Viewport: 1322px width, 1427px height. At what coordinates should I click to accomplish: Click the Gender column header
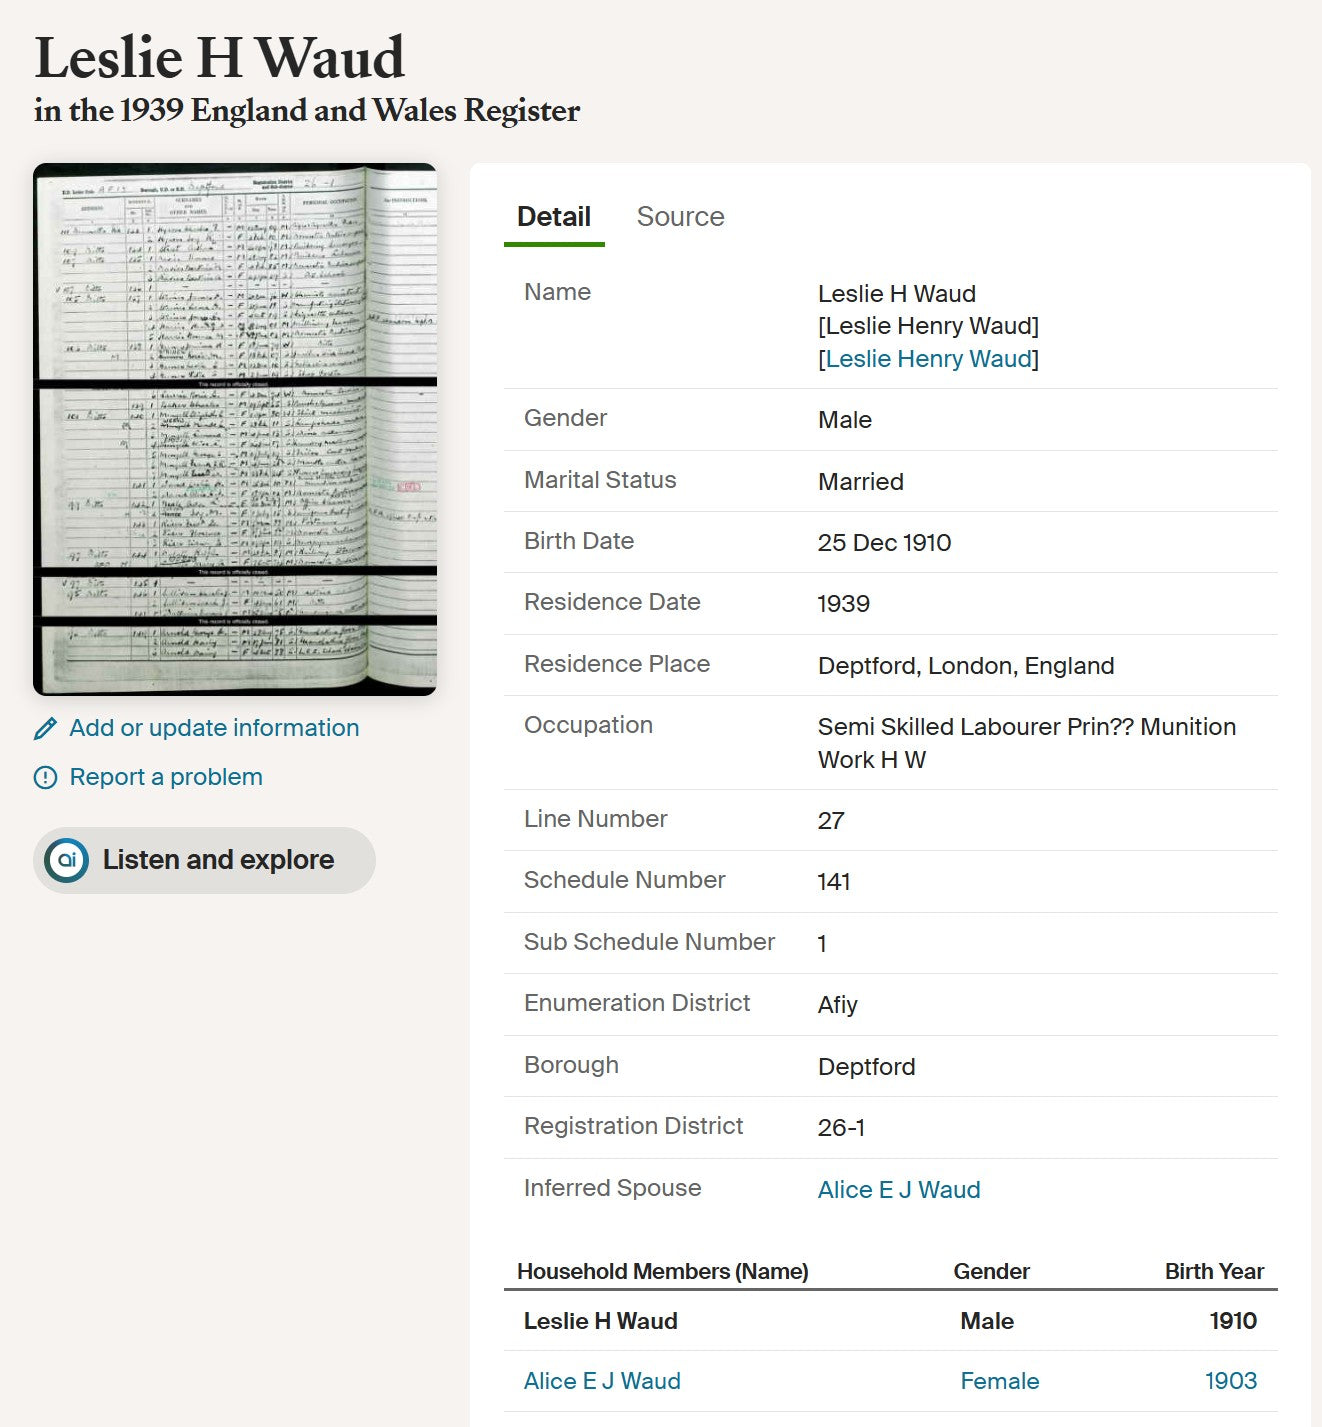pyautogui.click(x=991, y=1271)
